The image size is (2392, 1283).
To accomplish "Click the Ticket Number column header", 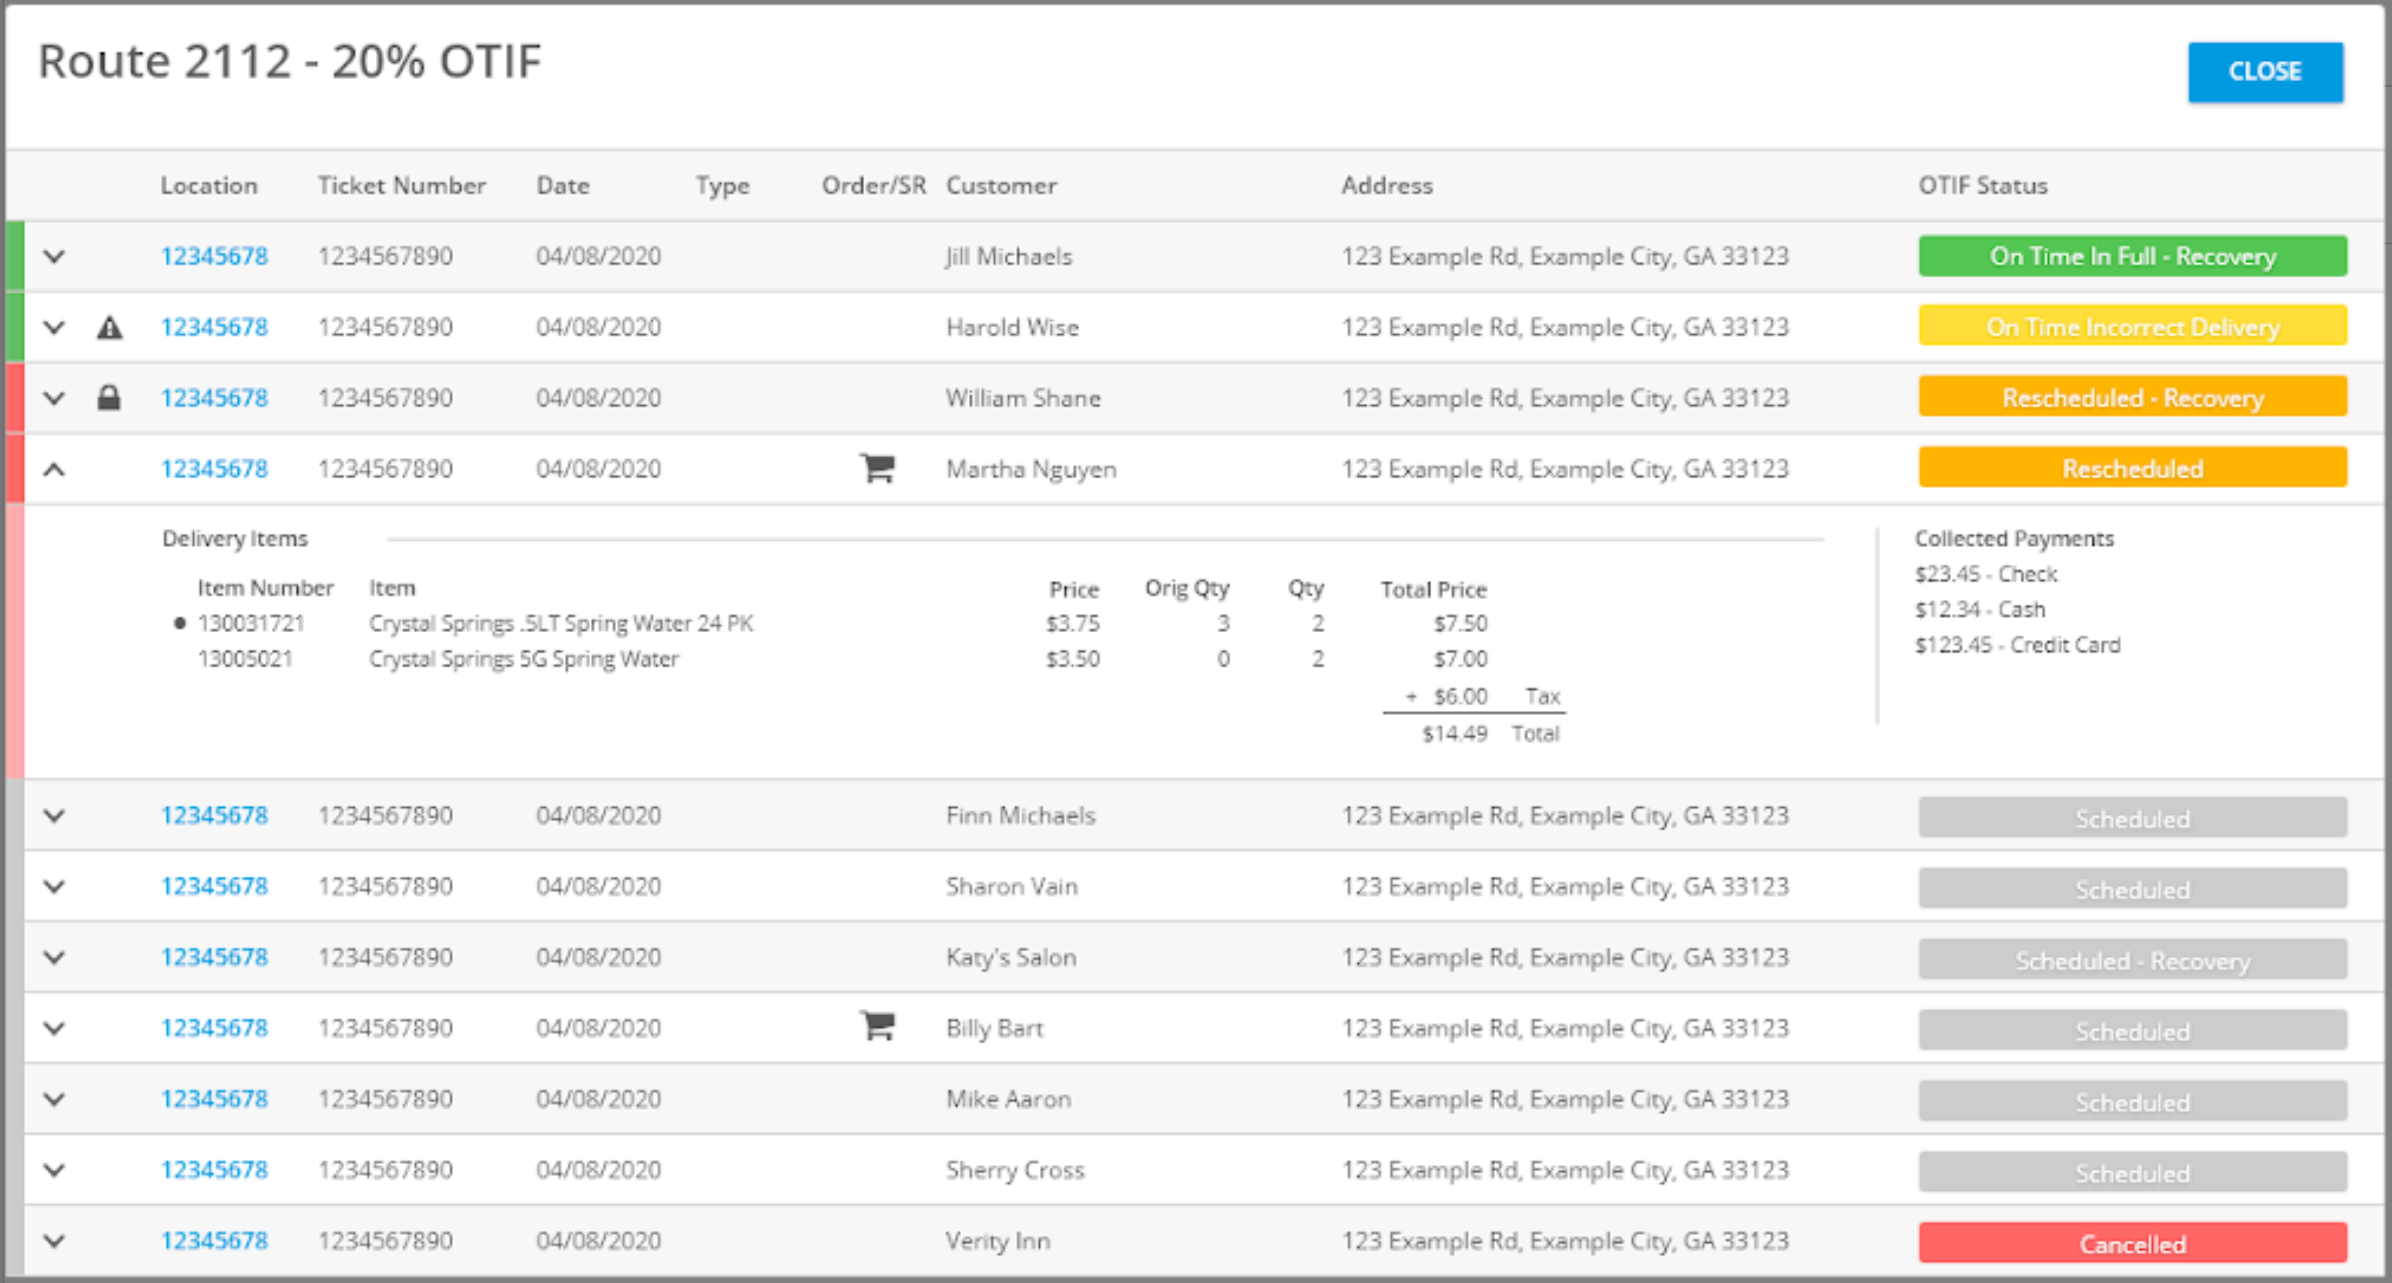I will click(401, 185).
